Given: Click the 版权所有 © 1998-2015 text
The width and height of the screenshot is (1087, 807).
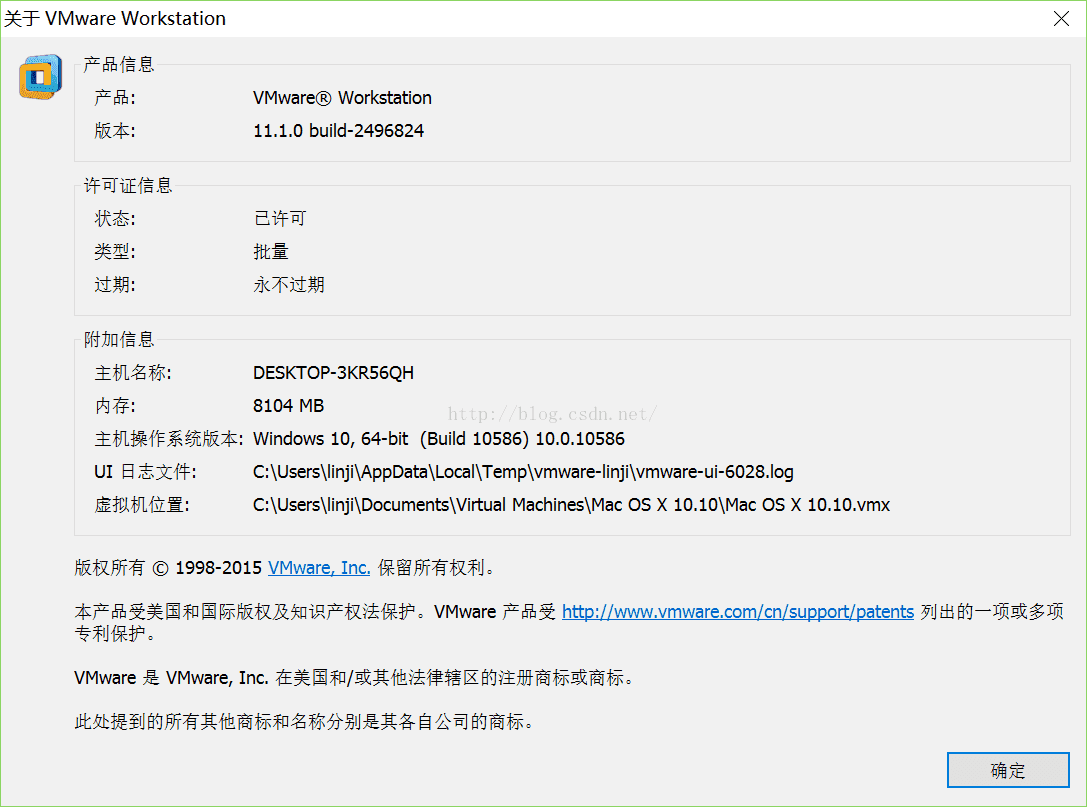Looking at the screenshot, I should click(168, 568).
